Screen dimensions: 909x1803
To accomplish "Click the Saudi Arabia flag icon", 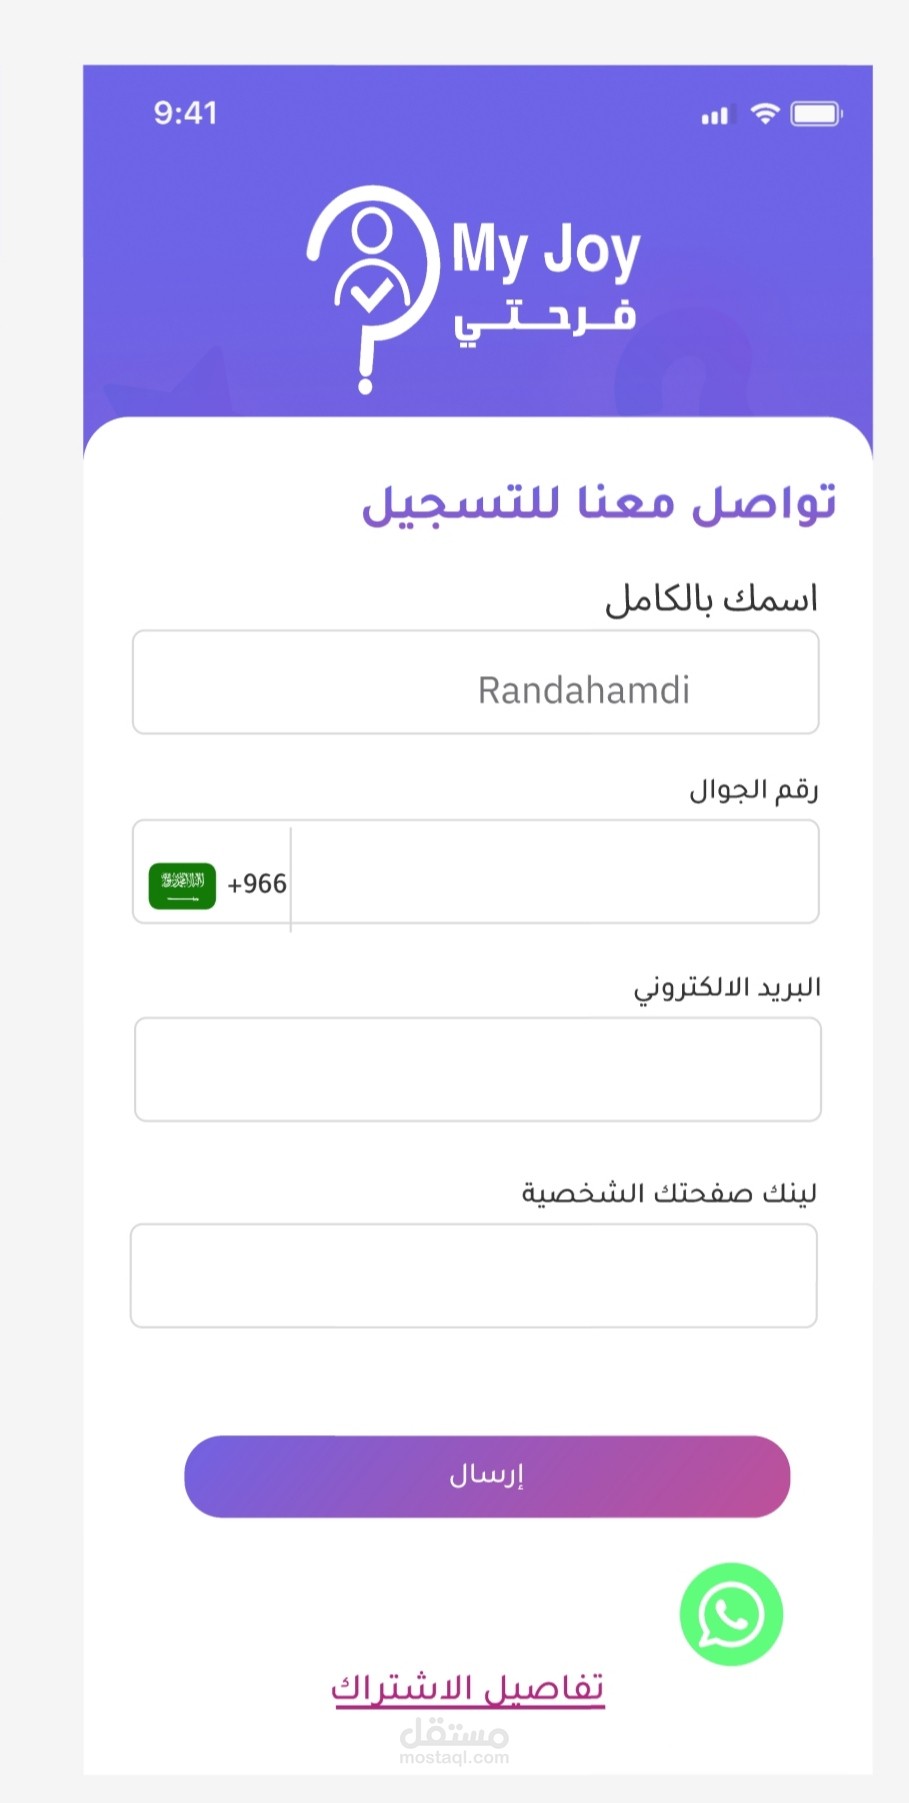I will click(182, 885).
